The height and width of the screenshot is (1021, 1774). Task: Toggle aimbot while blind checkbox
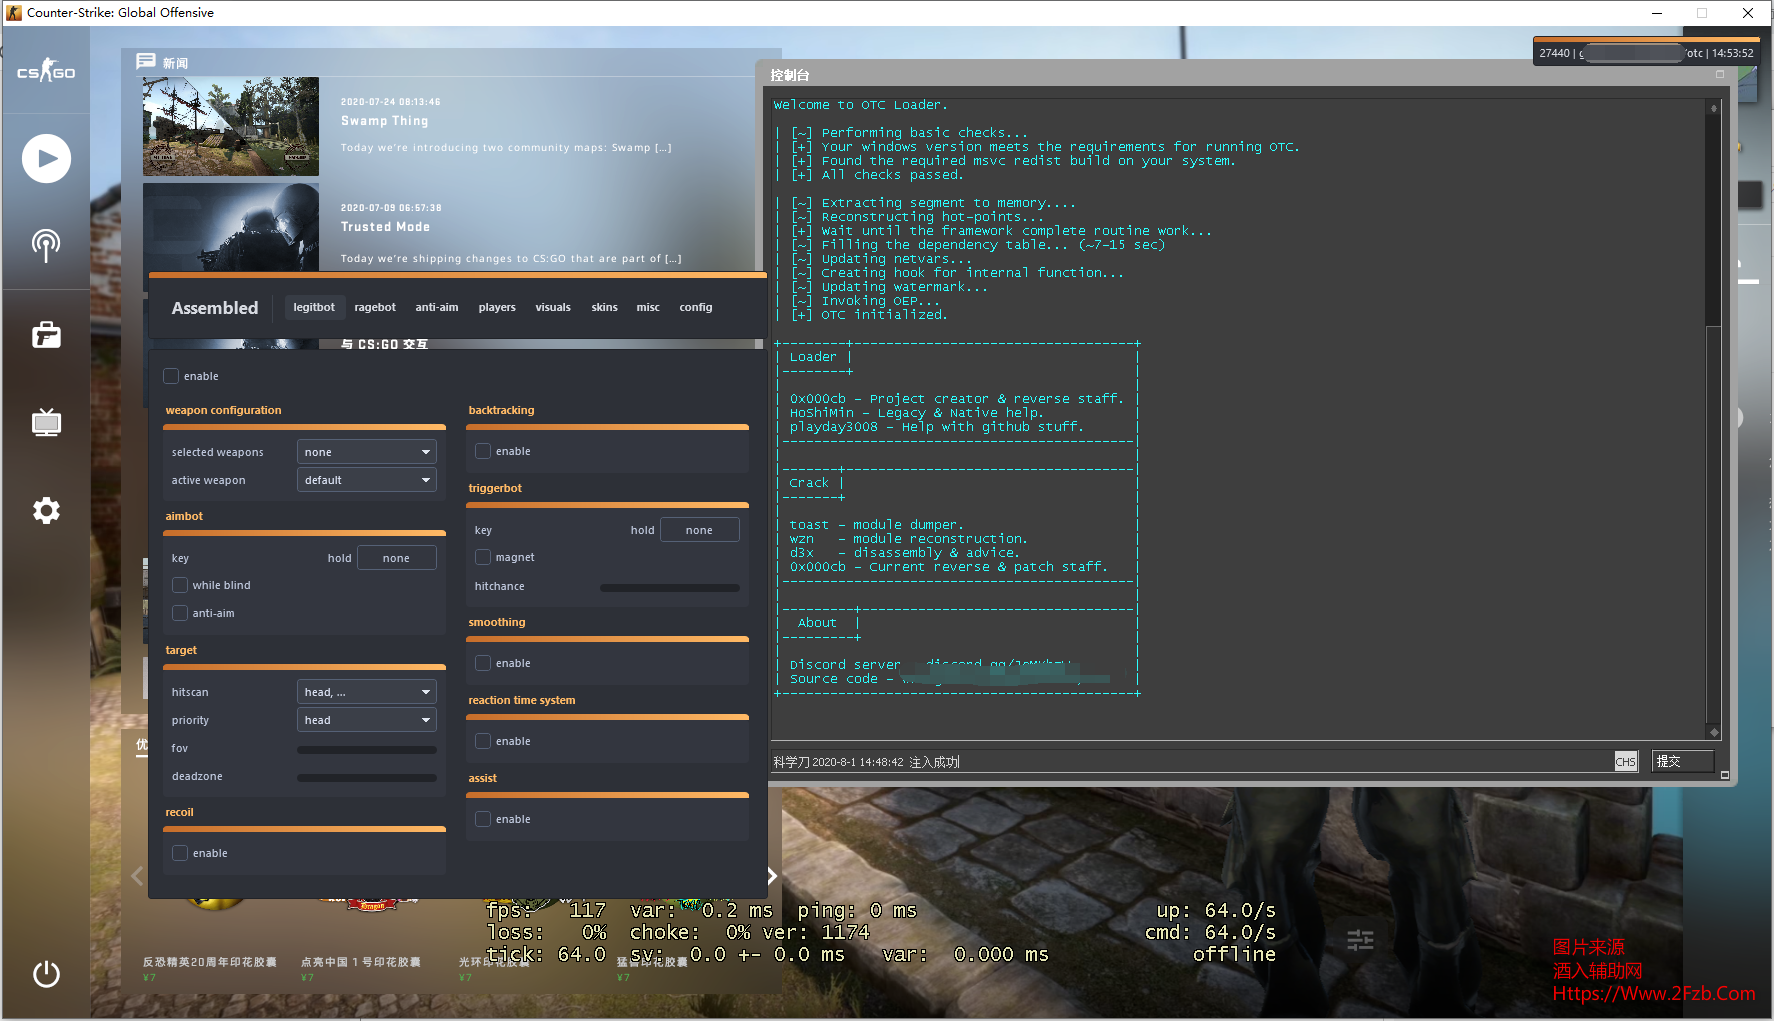(x=180, y=585)
